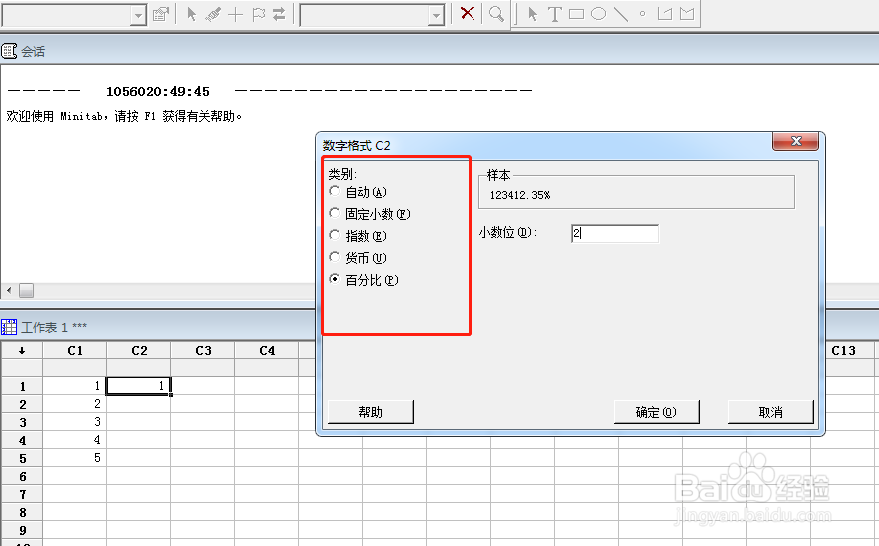Click the swap arrows toolbar icon
The height and width of the screenshot is (546, 879).
(x=279, y=14)
